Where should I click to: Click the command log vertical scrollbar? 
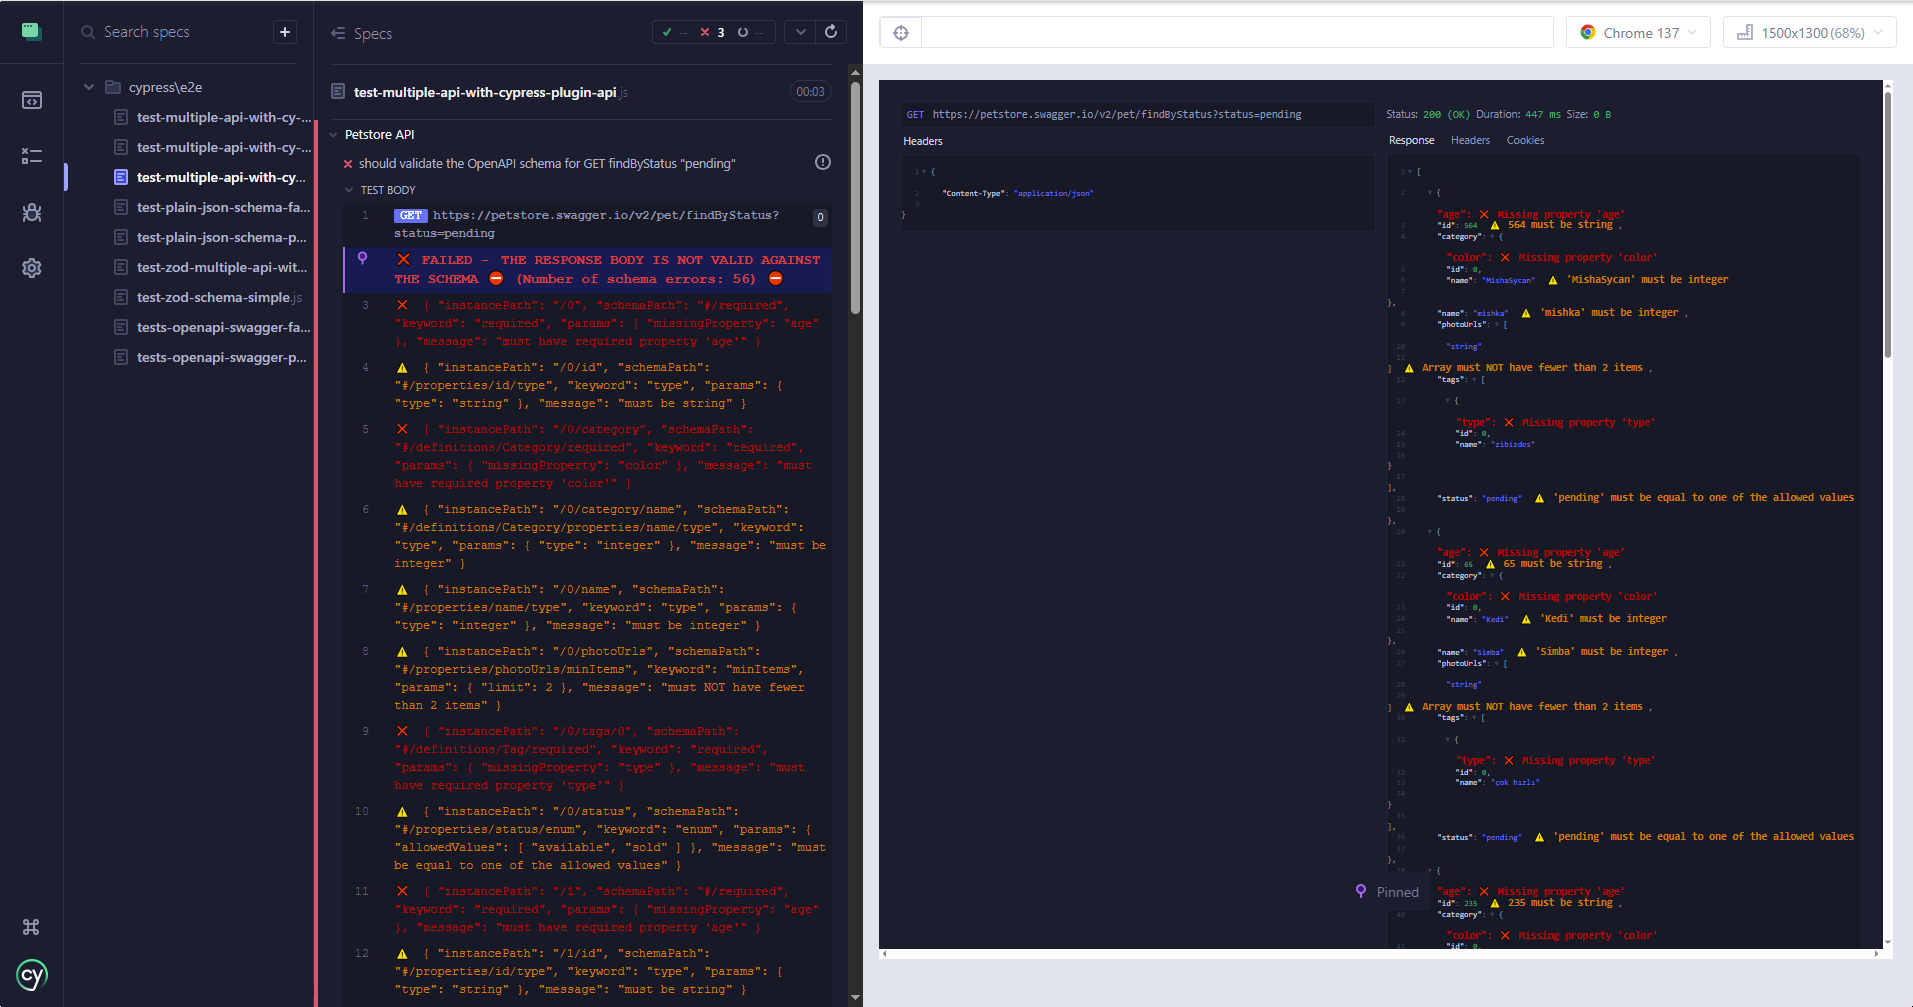(x=856, y=198)
